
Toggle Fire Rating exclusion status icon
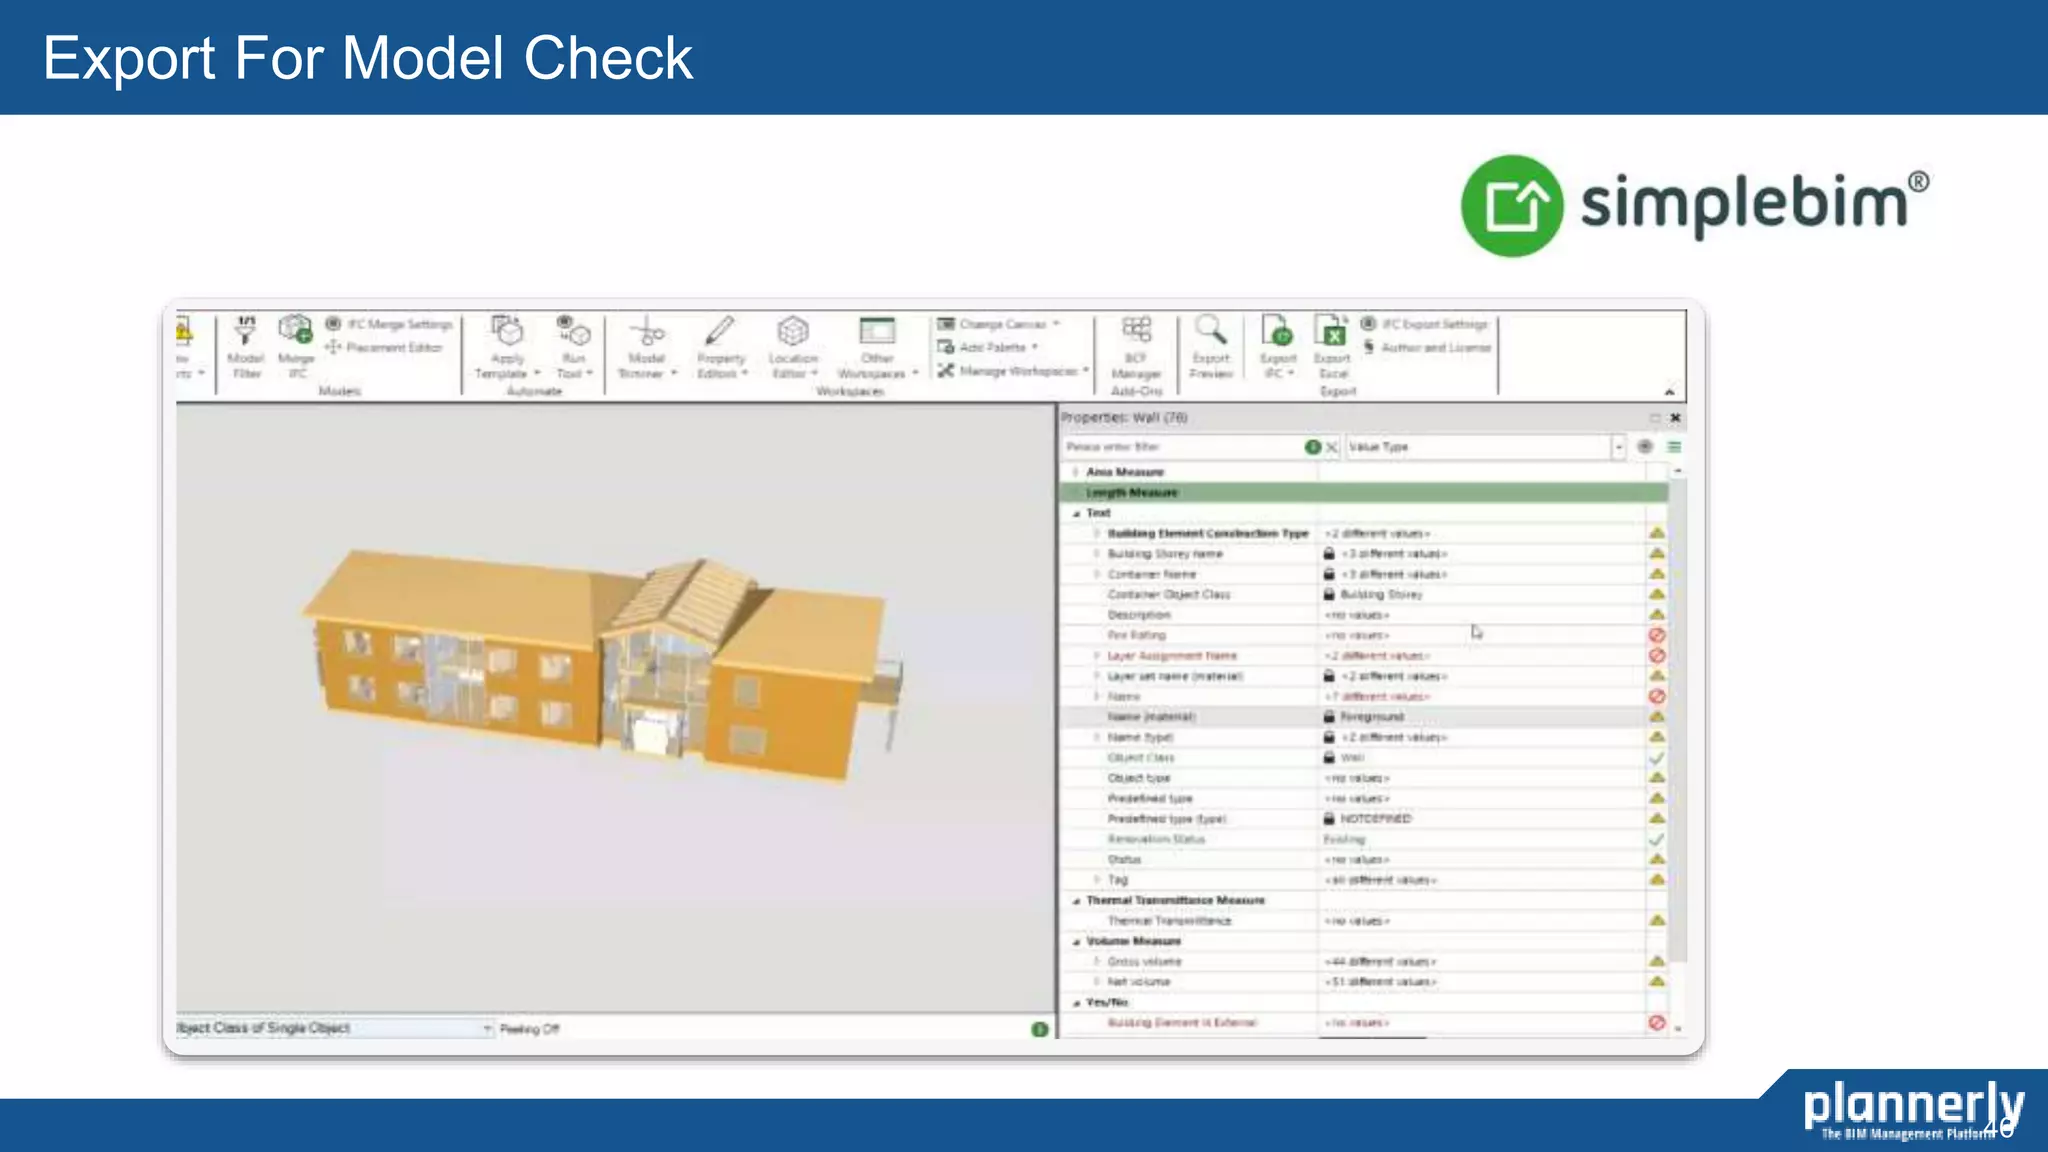pos(1656,635)
